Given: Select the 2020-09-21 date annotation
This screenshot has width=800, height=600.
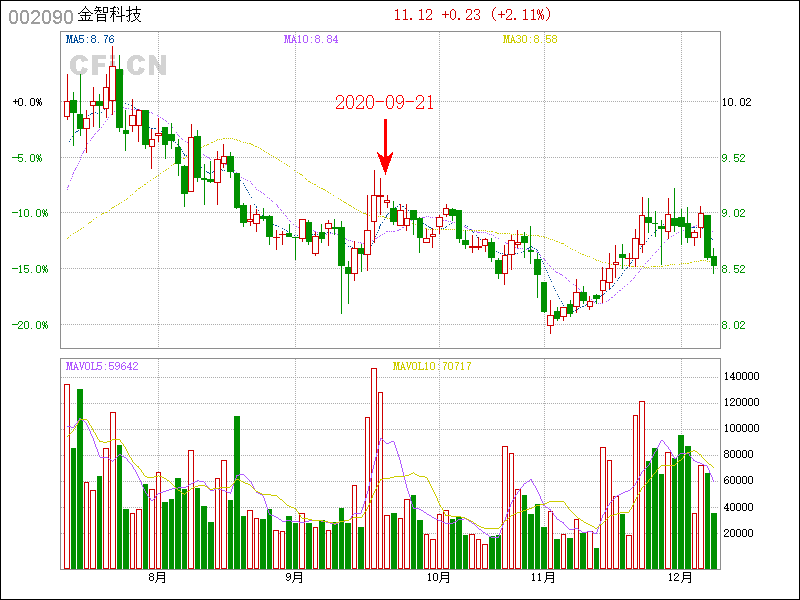Looking at the screenshot, I should [384, 103].
